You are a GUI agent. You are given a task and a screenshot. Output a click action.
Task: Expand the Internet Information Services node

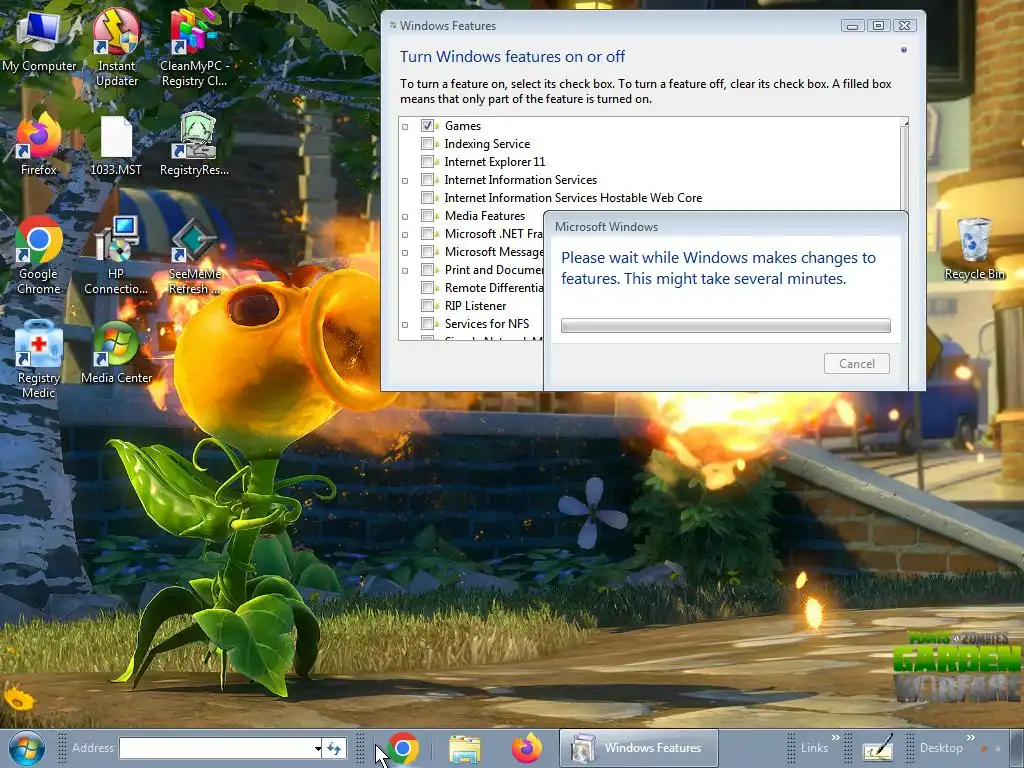point(405,181)
